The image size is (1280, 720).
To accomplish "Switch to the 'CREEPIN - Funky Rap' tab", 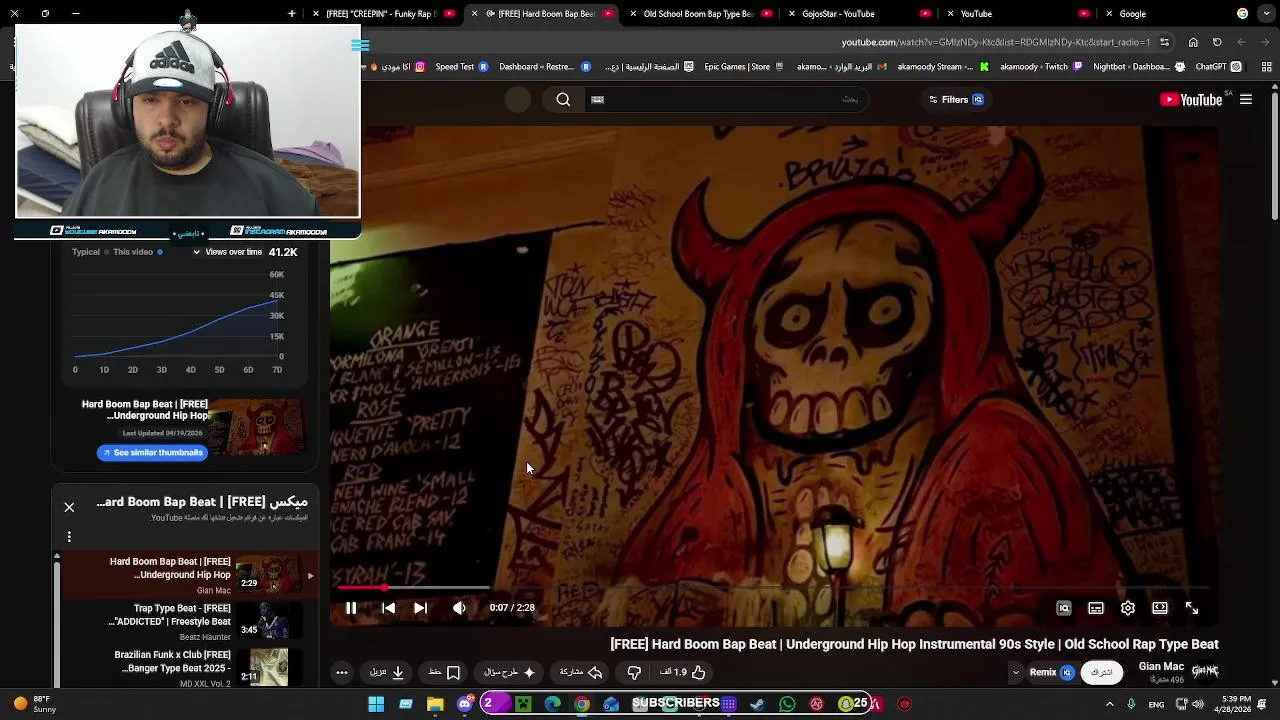I will pos(384,14).
